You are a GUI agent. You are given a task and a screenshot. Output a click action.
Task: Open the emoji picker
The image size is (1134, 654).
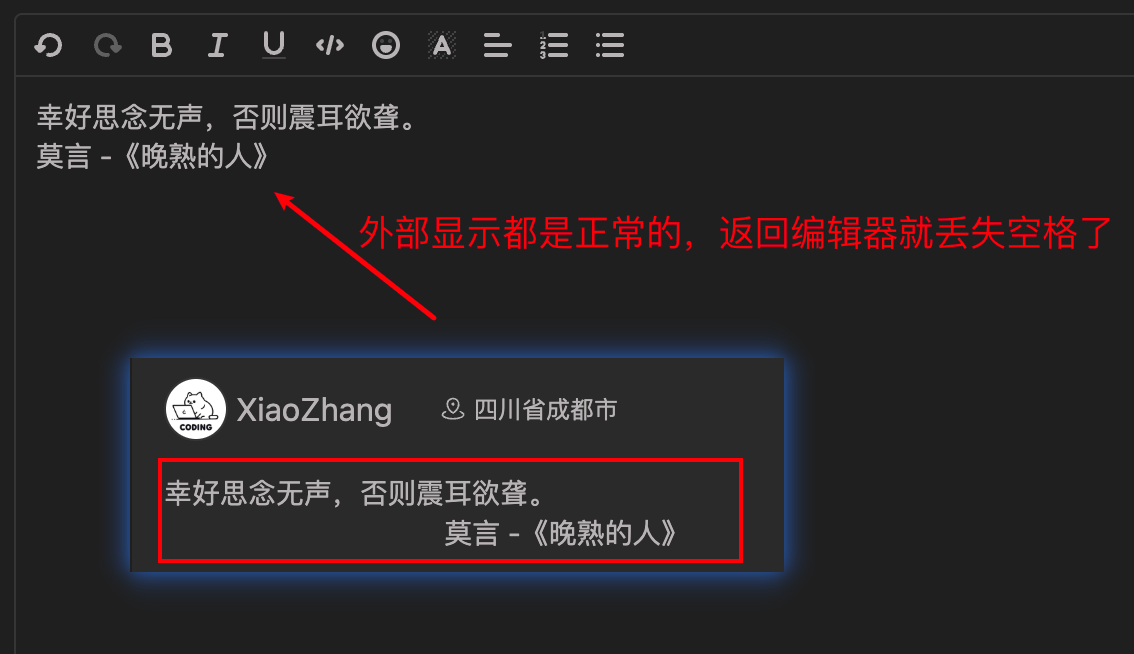(x=385, y=45)
